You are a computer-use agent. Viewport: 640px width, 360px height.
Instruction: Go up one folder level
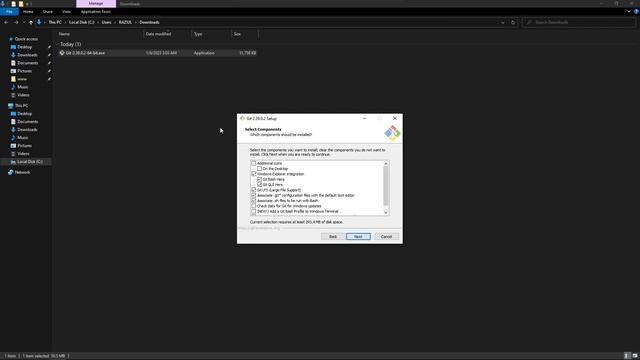click(31, 22)
